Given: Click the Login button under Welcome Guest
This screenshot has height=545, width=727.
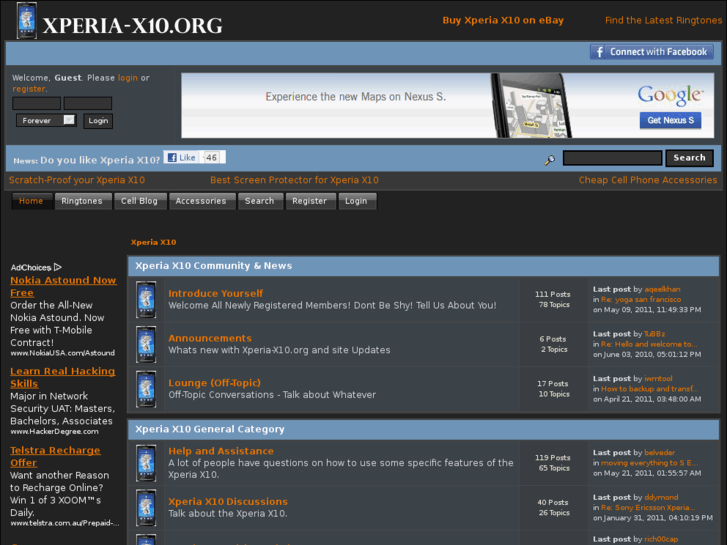Looking at the screenshot, I should (x=98, y=121).
